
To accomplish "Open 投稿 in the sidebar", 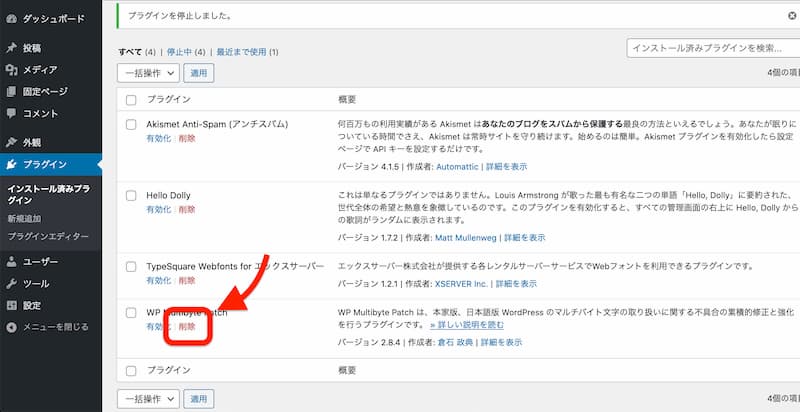I will click(32, 48).
